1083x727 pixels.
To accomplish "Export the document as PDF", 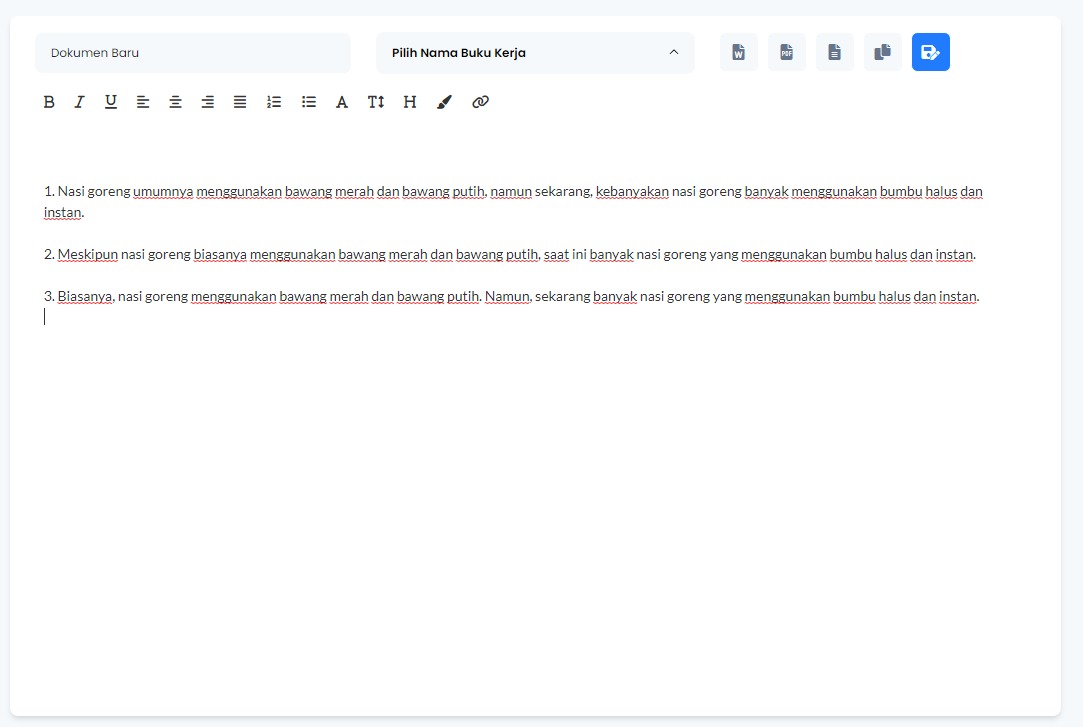I will tap(787, 53).
